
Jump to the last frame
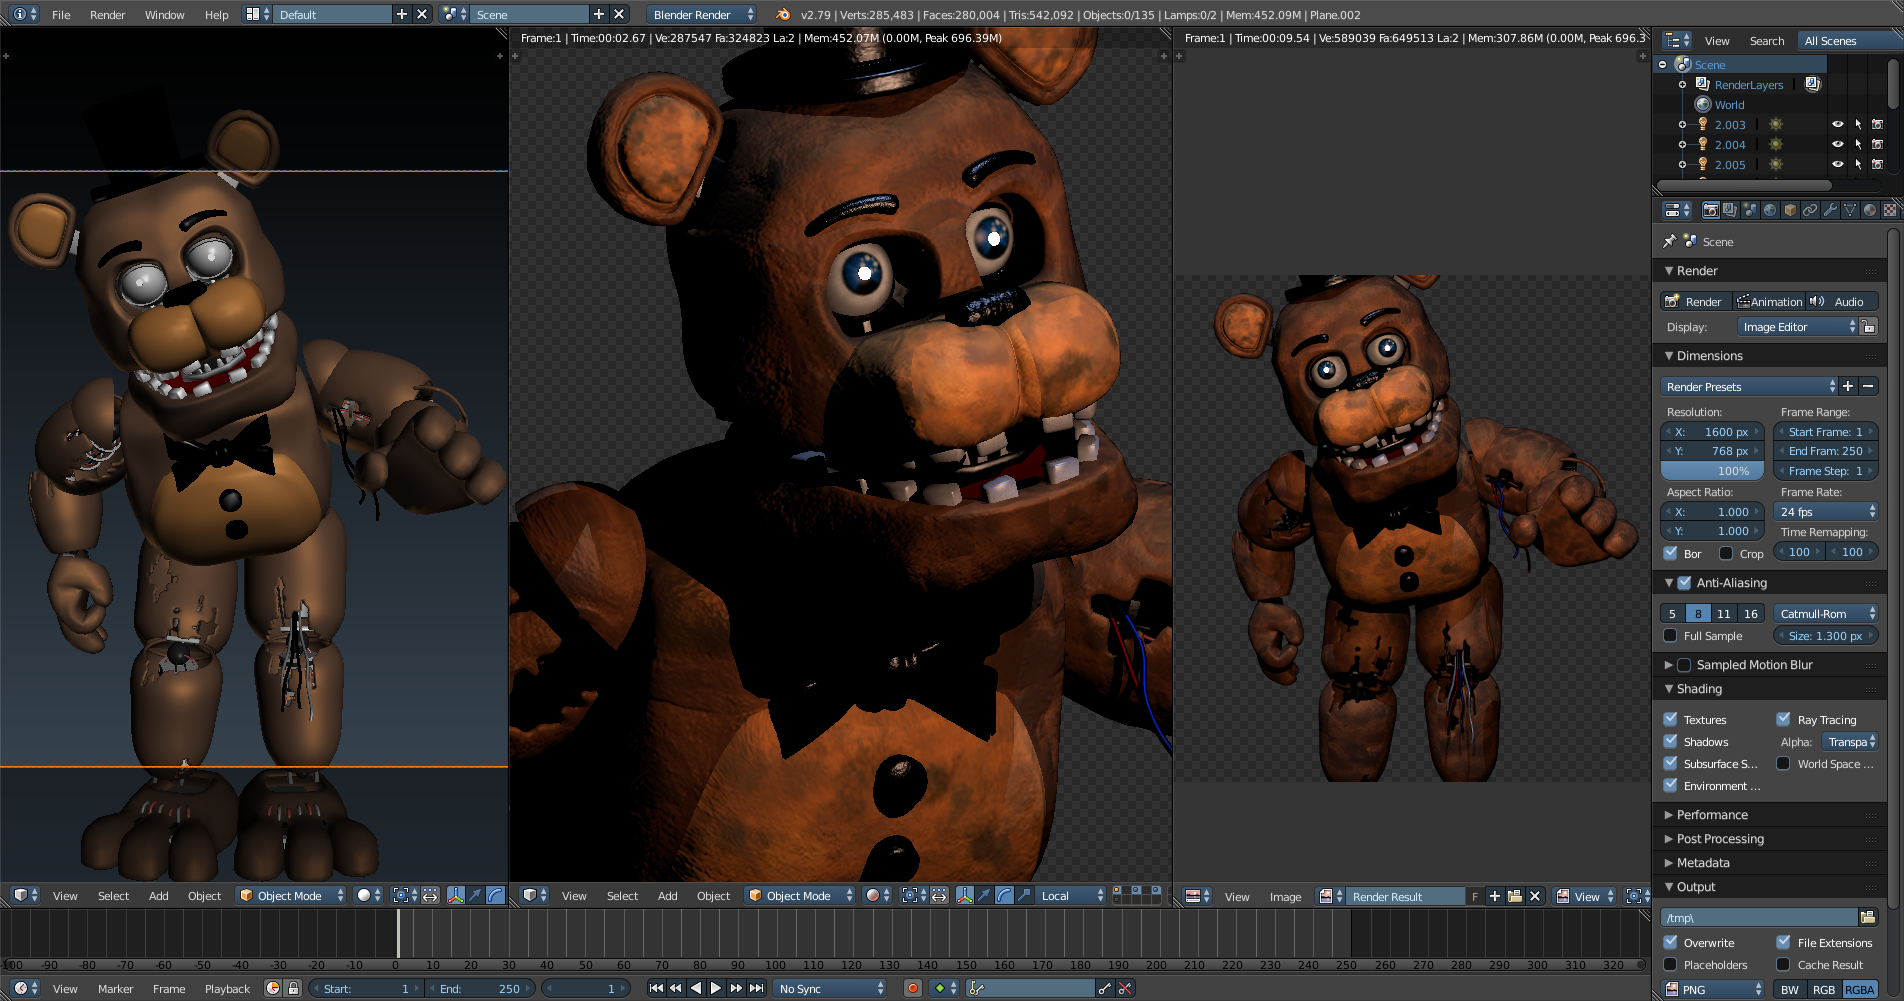pyautogui.click(x=757, y=988)
